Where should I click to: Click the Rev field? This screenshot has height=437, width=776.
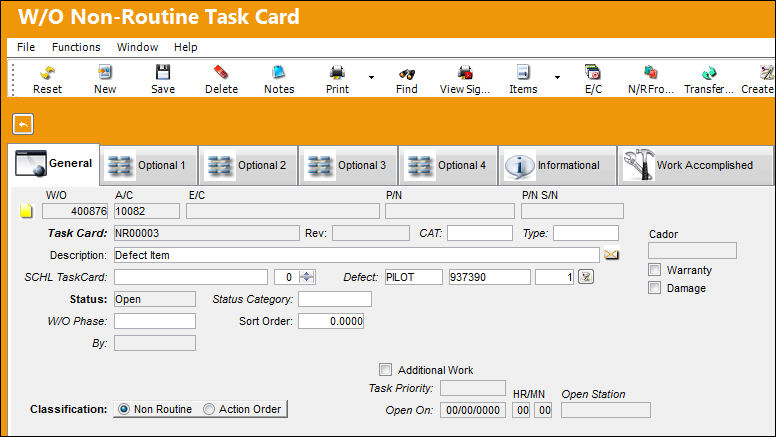click(371, 233)
